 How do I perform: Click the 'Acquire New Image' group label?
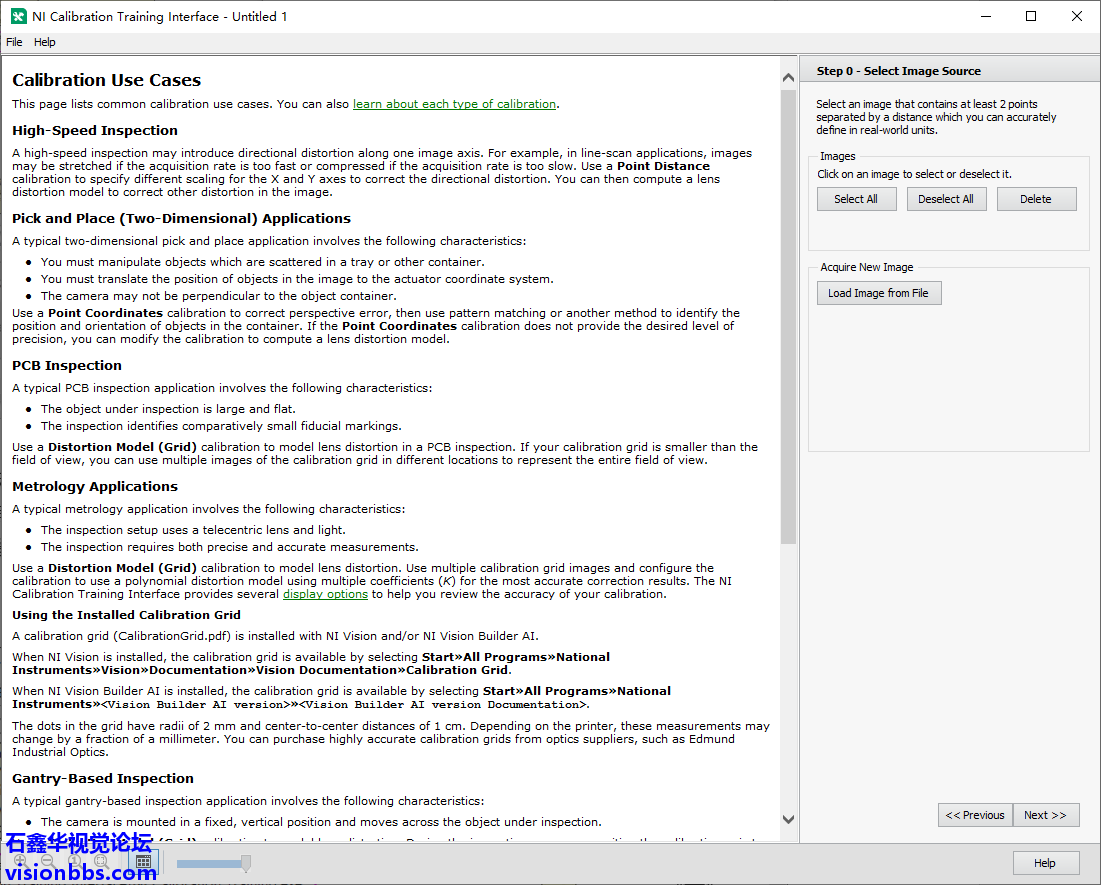coord(867,267)
